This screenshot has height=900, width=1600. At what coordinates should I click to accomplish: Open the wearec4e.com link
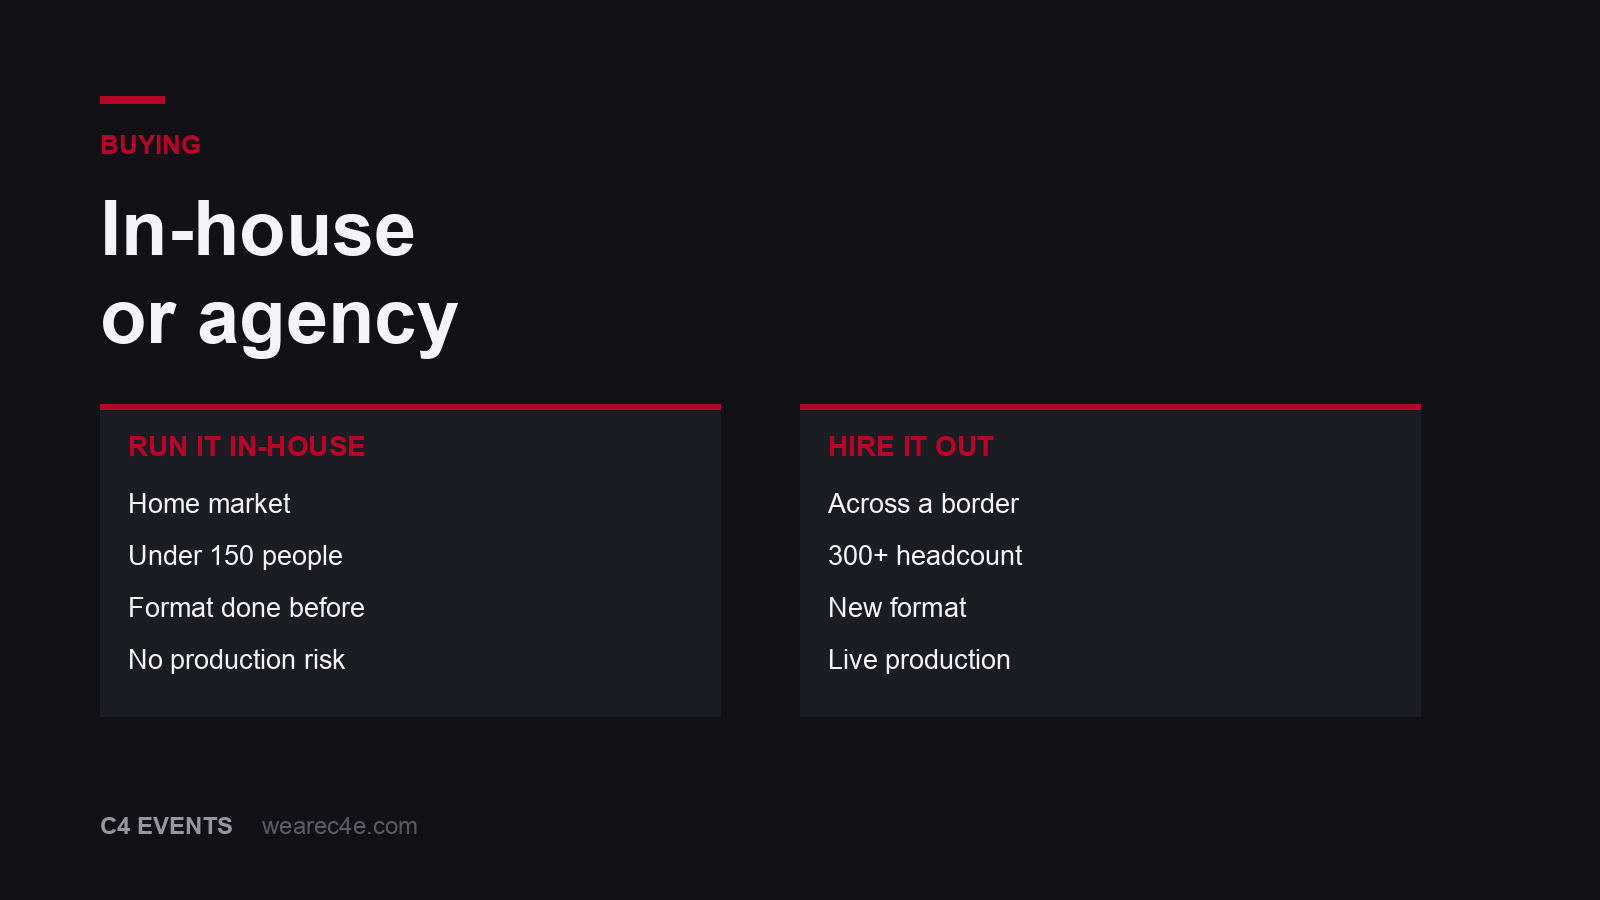coord(340,826)
